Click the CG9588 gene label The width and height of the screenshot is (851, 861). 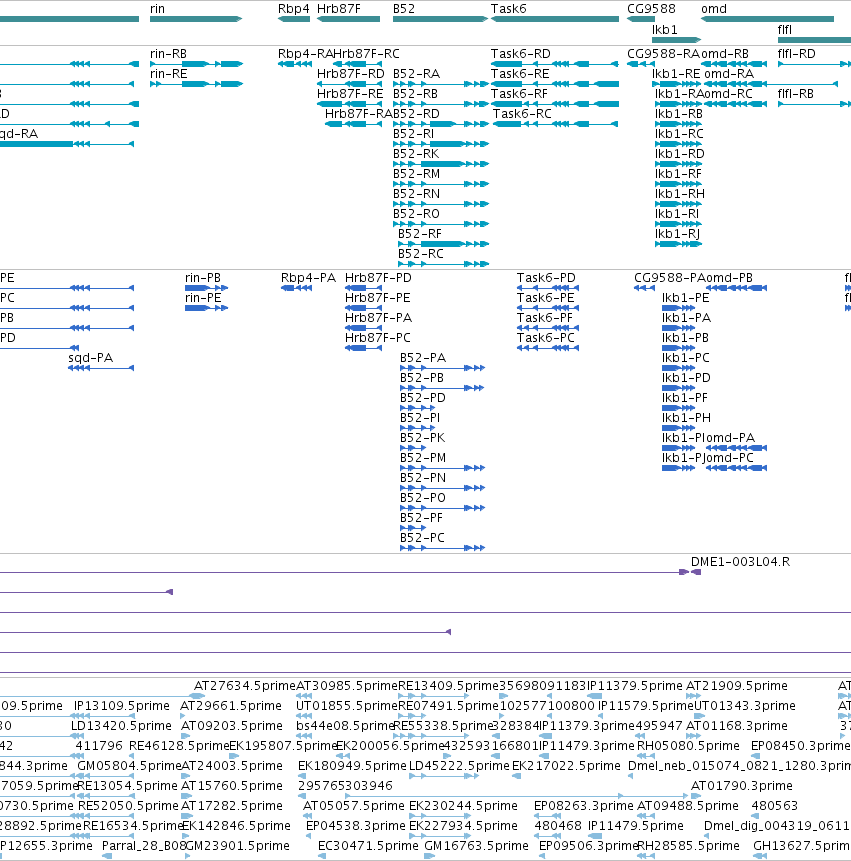(651, 9)
